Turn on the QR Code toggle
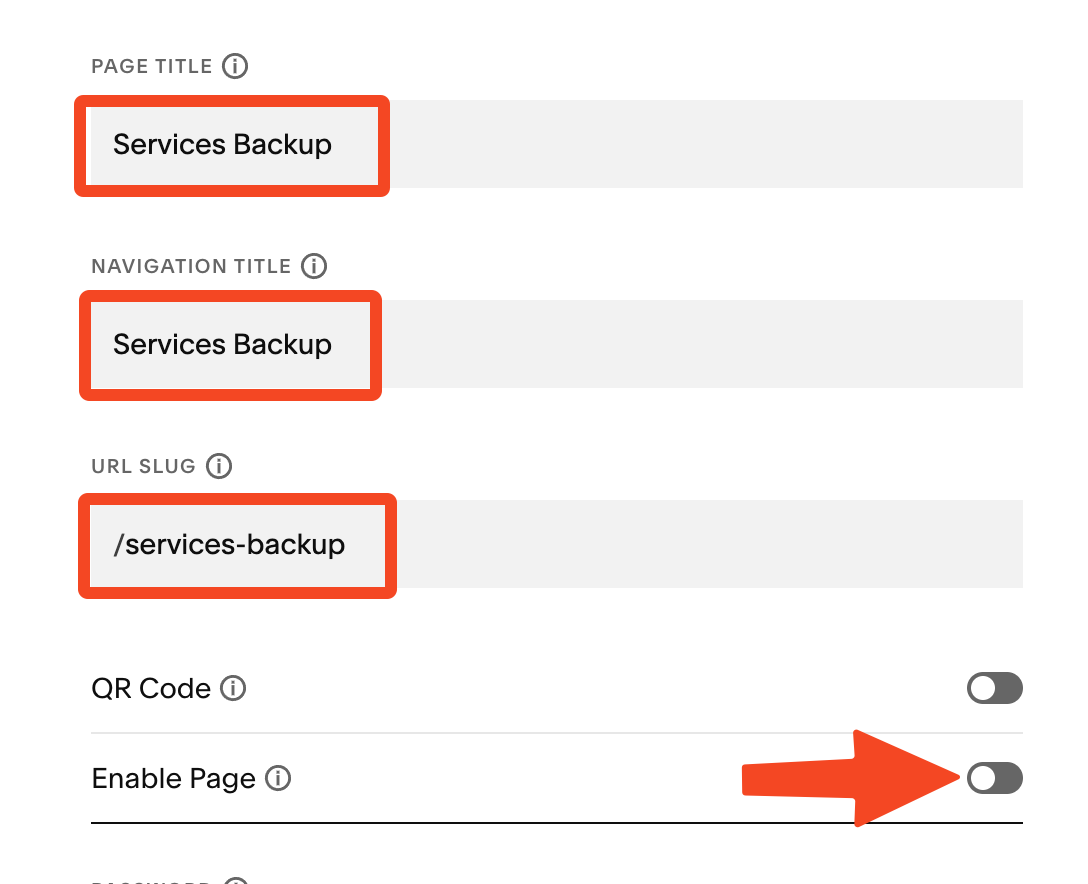This screenshot has width=1088, height=884. [994, 688]
